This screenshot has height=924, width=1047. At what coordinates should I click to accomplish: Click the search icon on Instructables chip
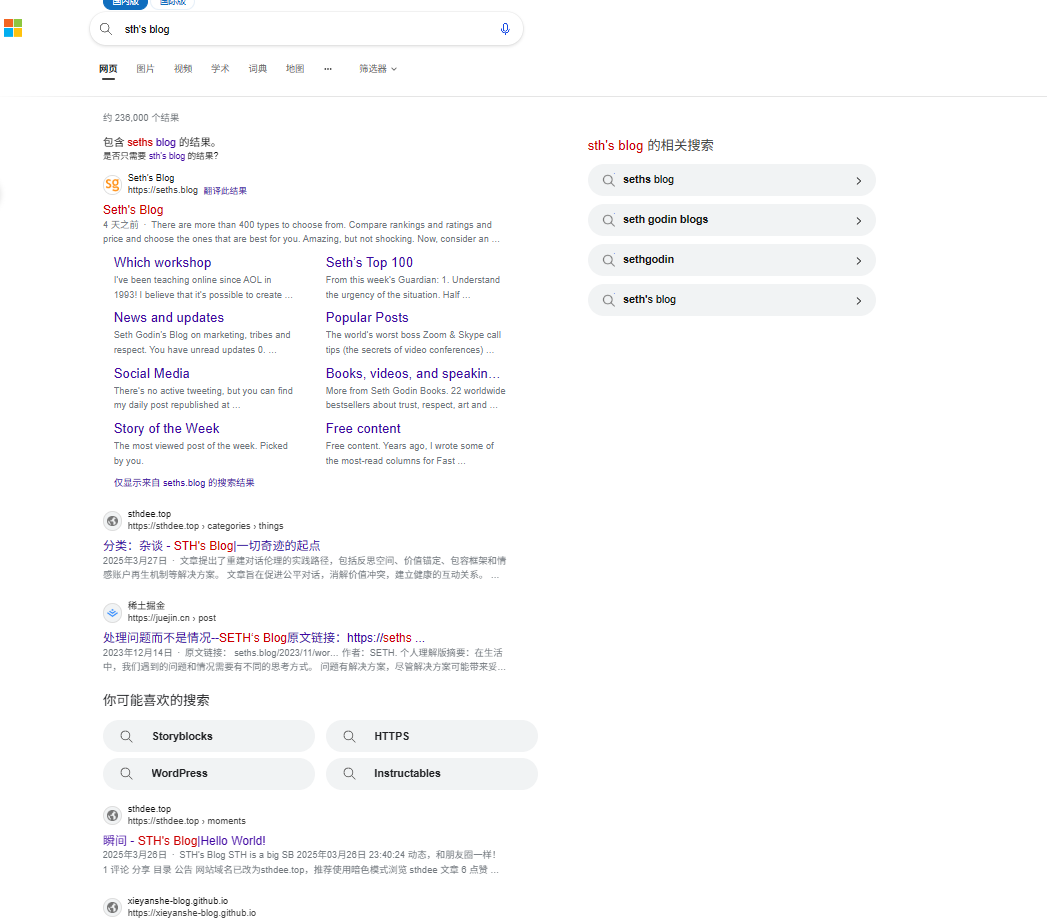[x=349, y=773]
